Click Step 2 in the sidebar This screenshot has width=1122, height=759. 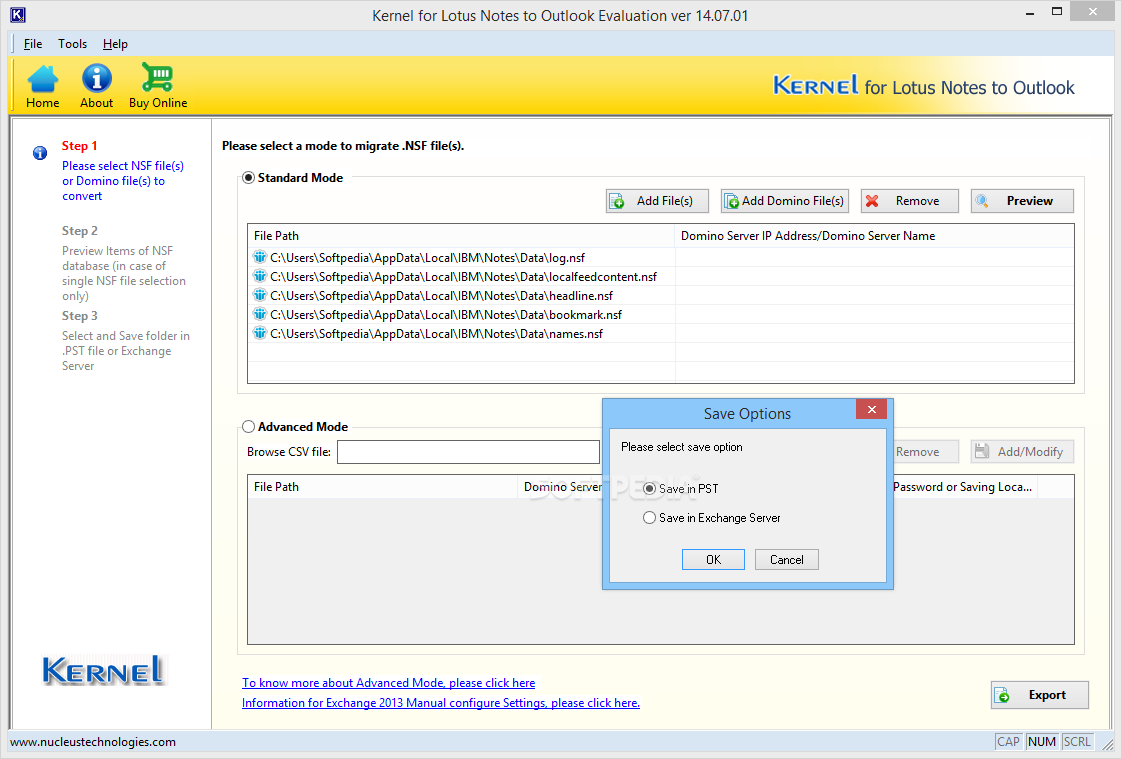click(x=79, y=230)
